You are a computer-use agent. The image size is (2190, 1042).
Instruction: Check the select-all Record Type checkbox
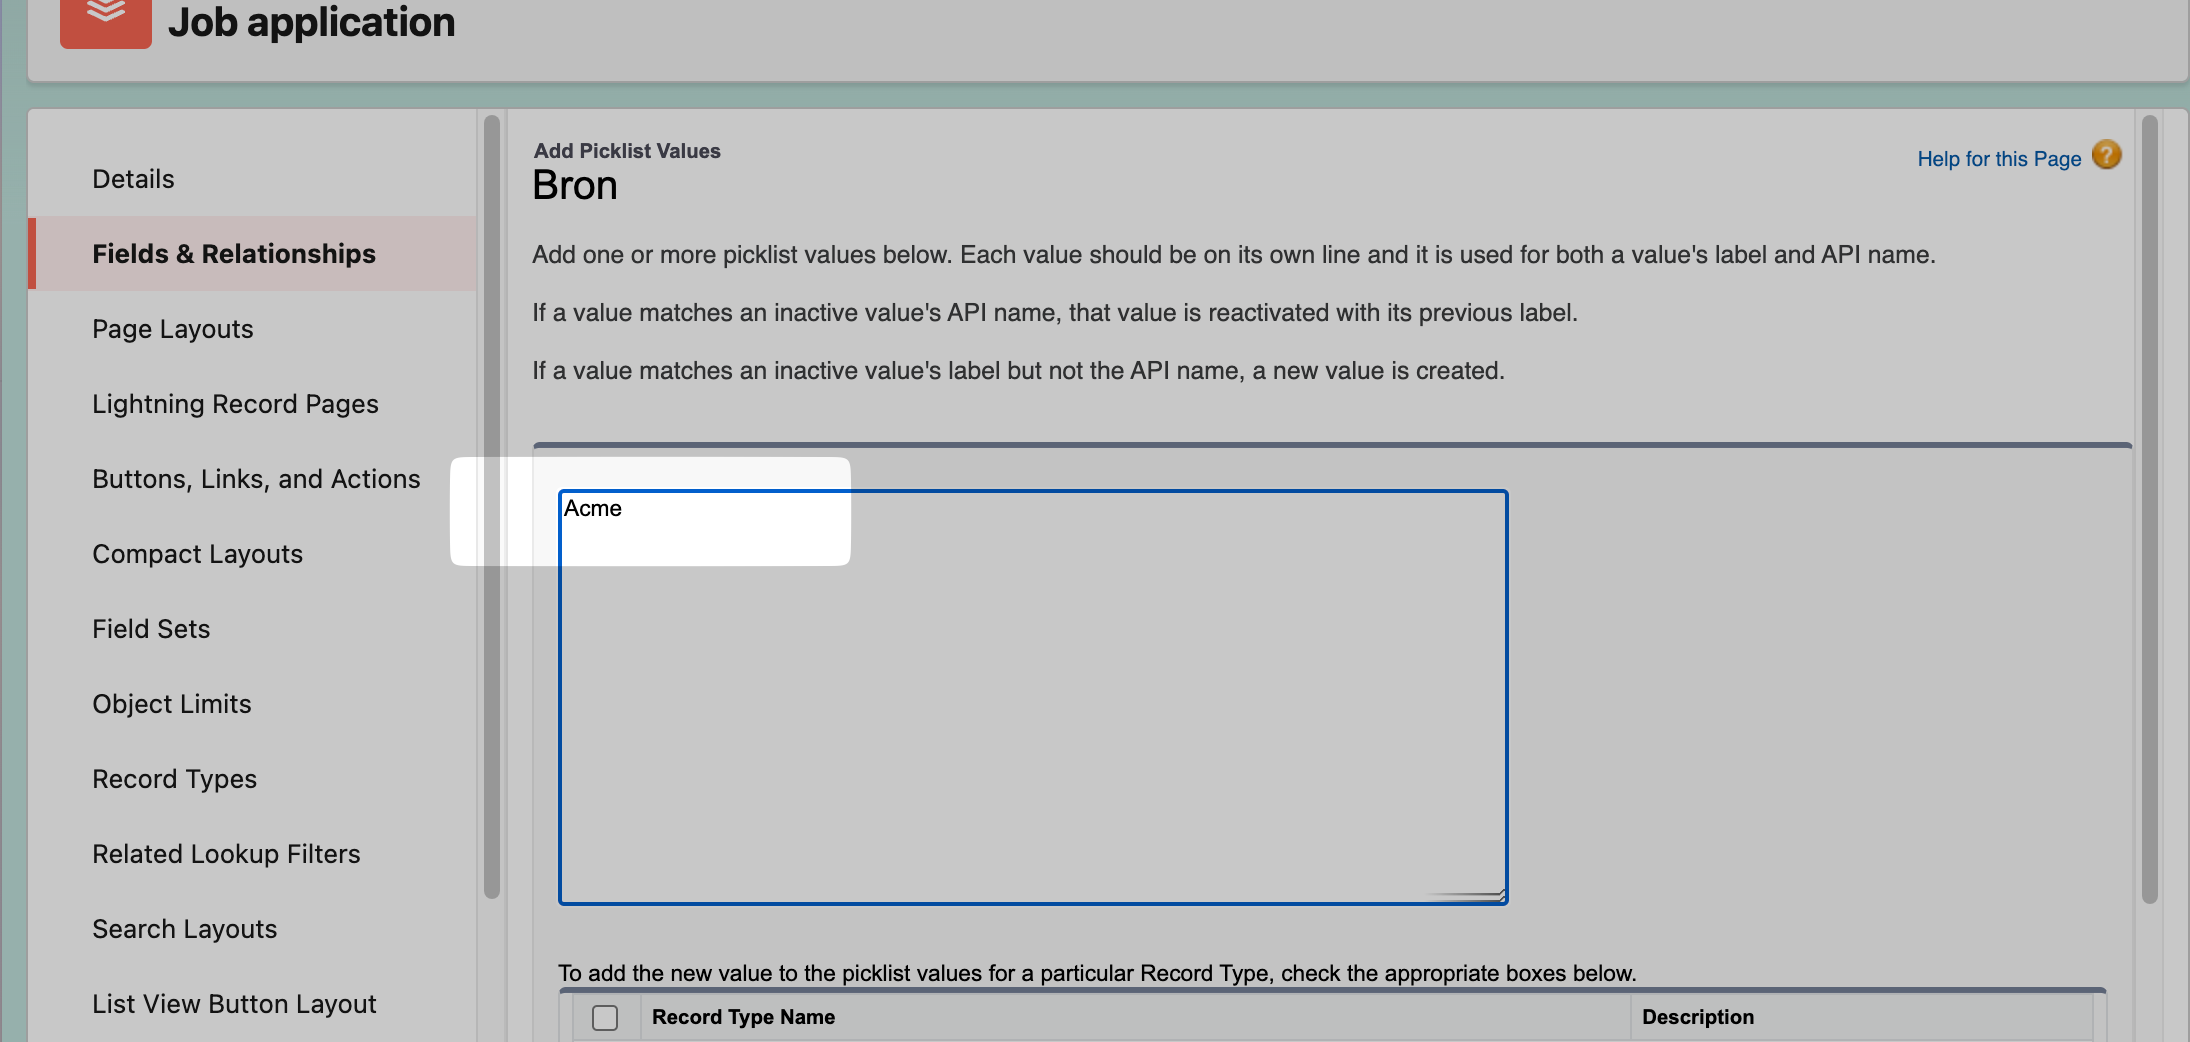pyautogui.click(x=605, y=1017)
